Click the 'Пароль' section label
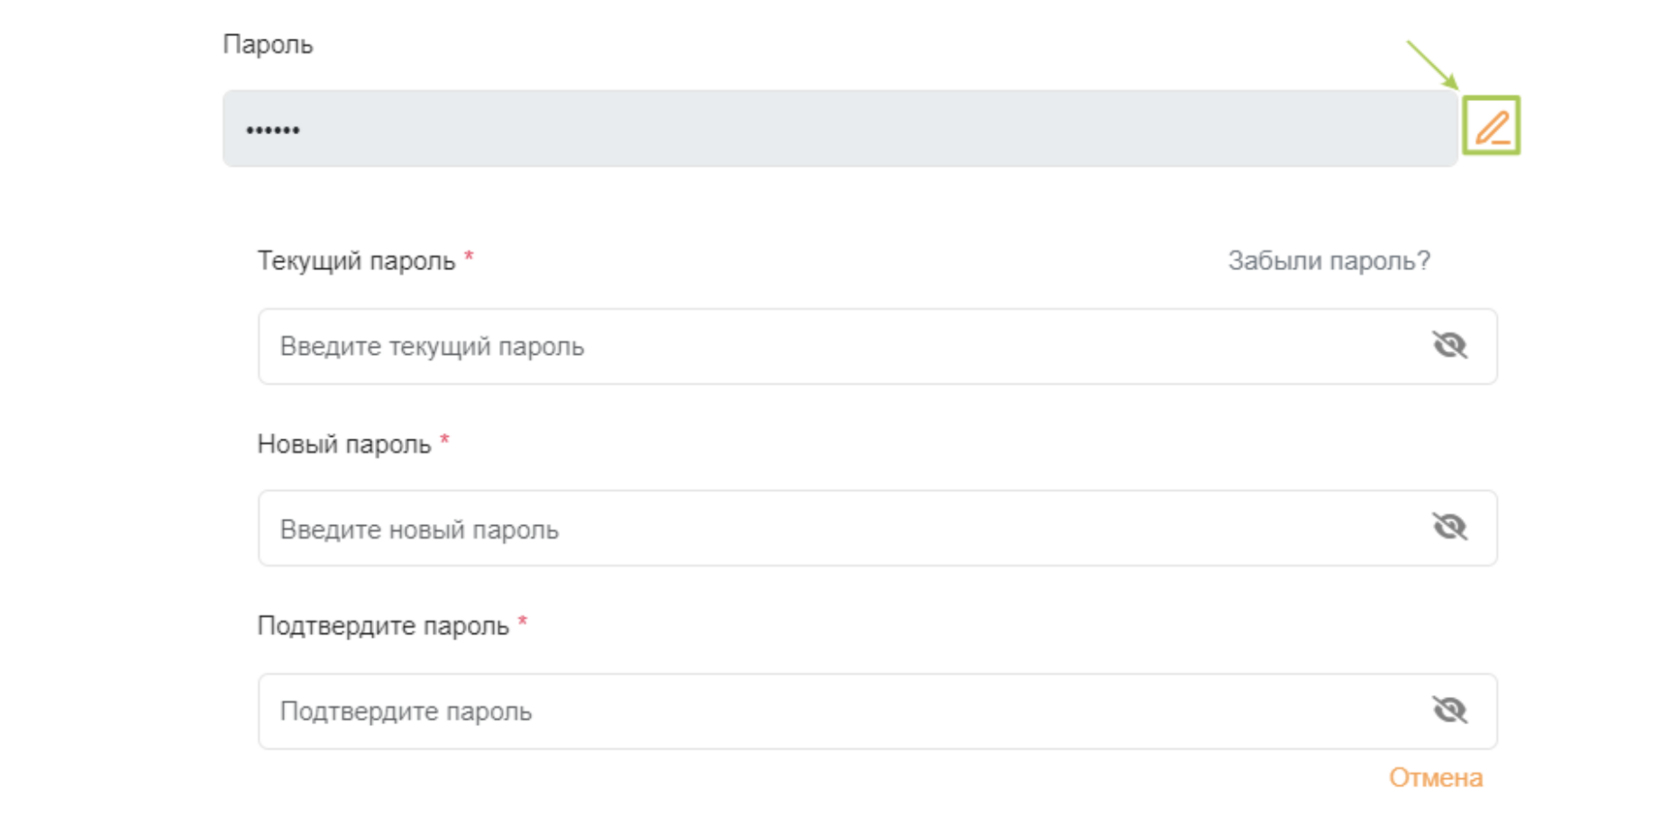The image size is (1680, 834). click(x=268, y=45)
